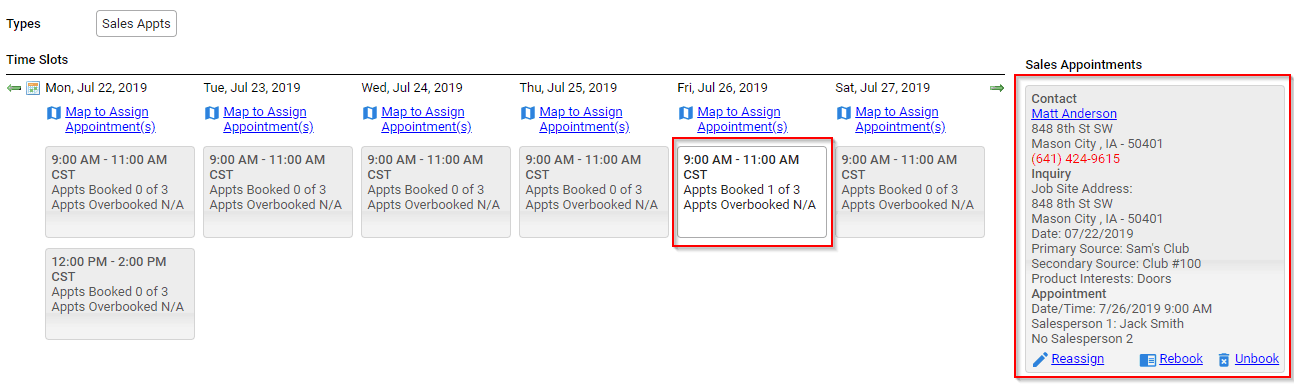
Task: Click the Unbook link
Action: [1257, 359]
